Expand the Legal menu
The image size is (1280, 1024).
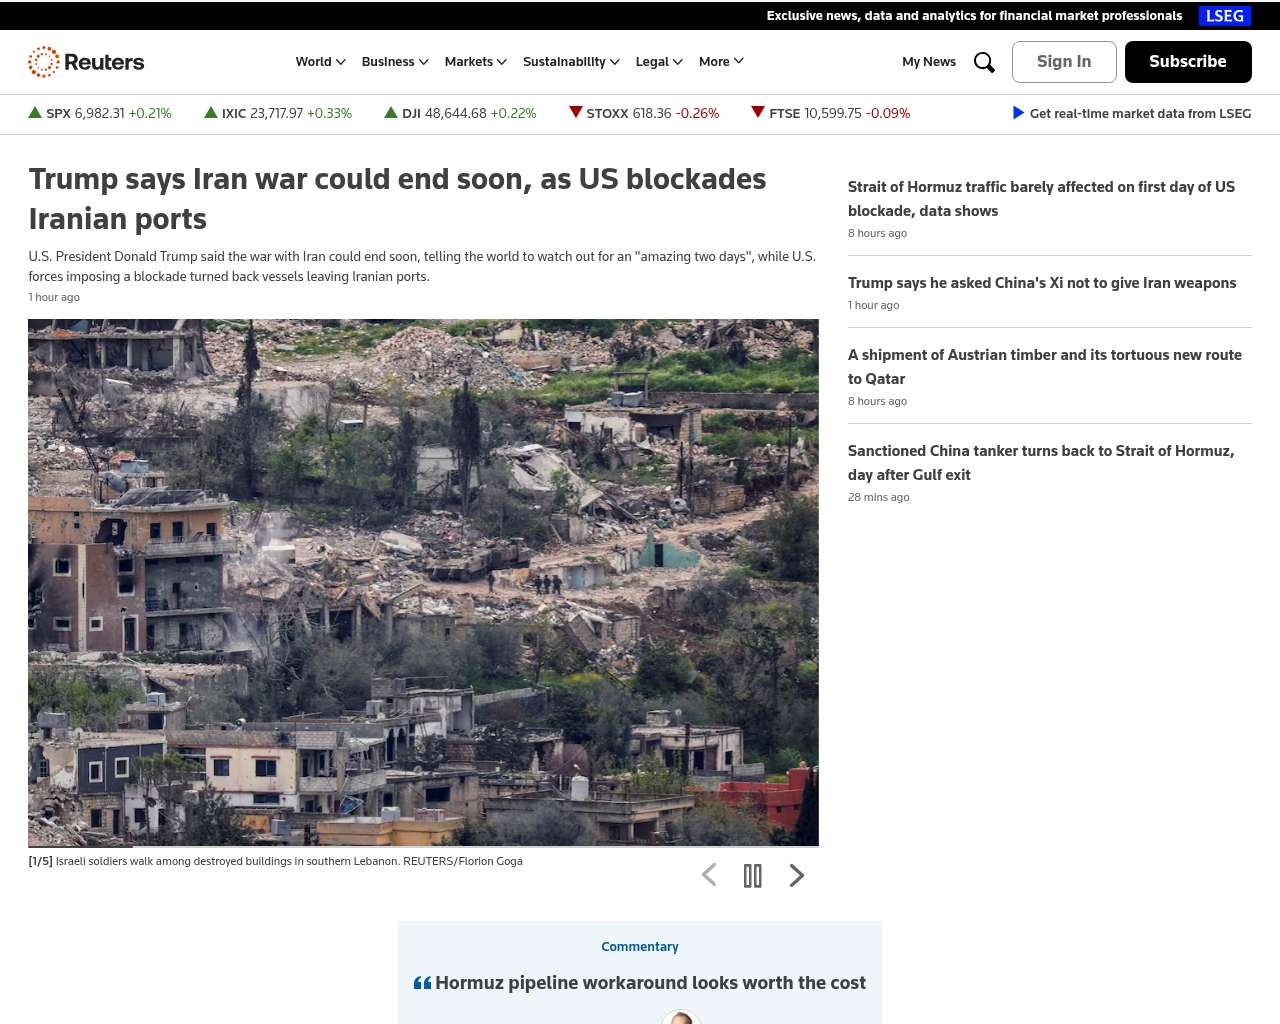(659, 62)
